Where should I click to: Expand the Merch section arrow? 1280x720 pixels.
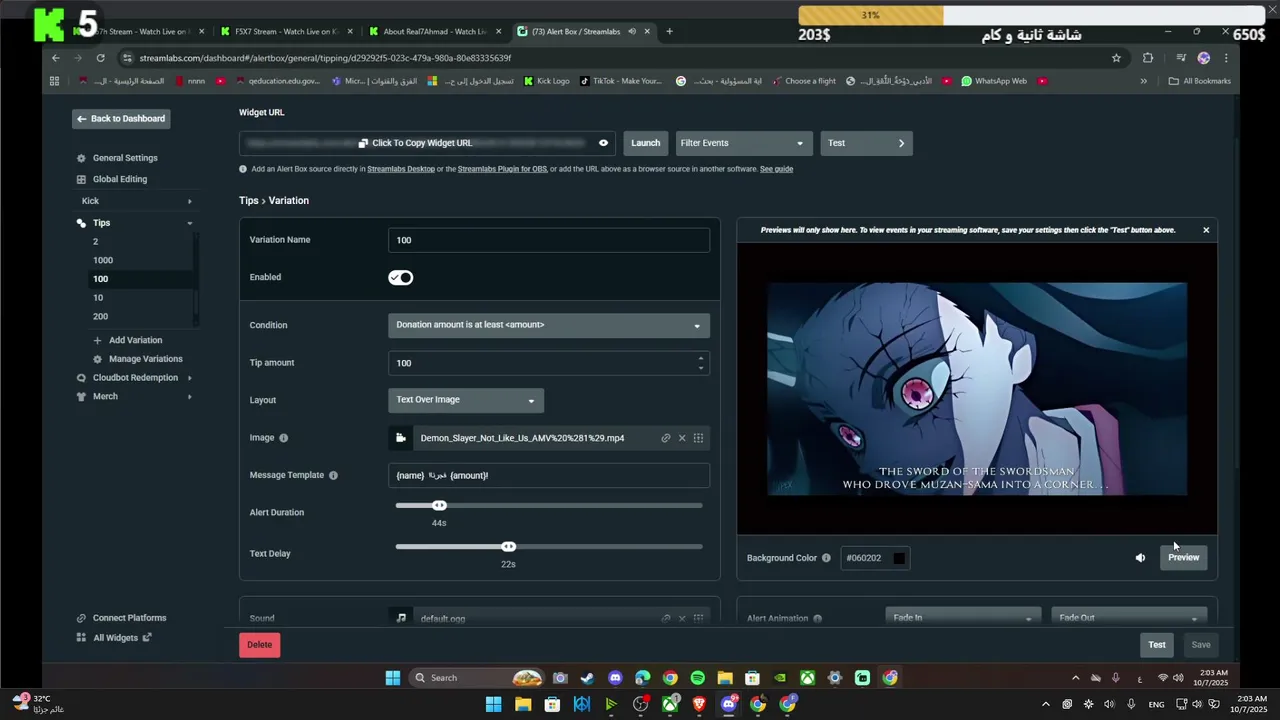[x=189, y=397]
